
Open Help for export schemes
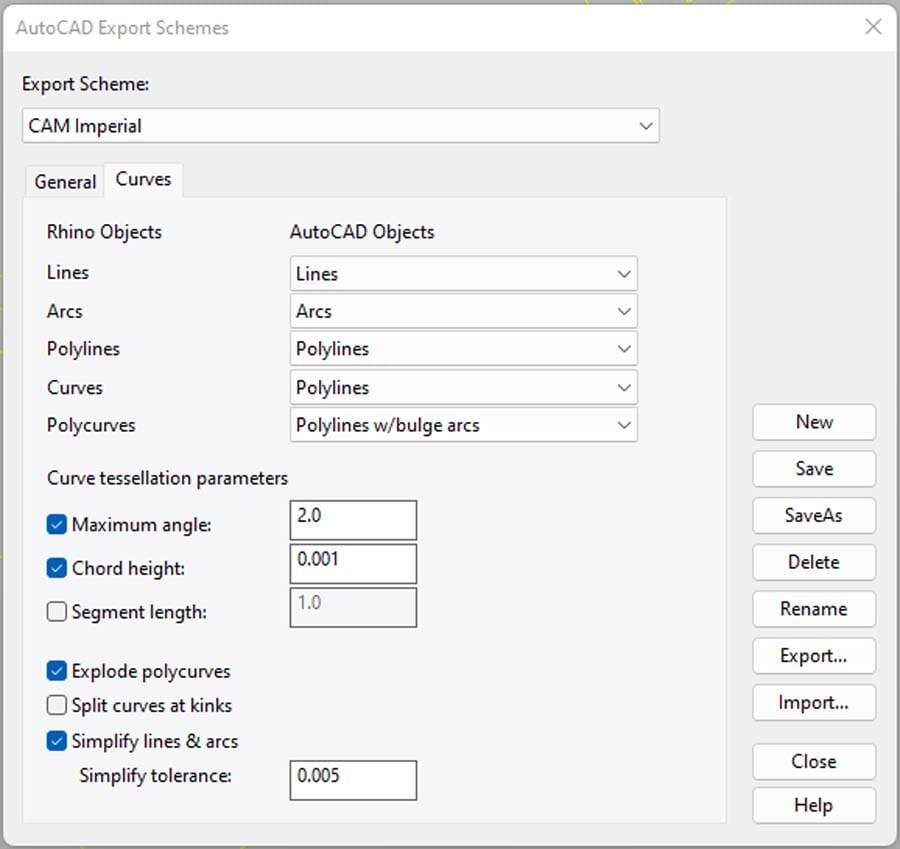pos(813,805)
